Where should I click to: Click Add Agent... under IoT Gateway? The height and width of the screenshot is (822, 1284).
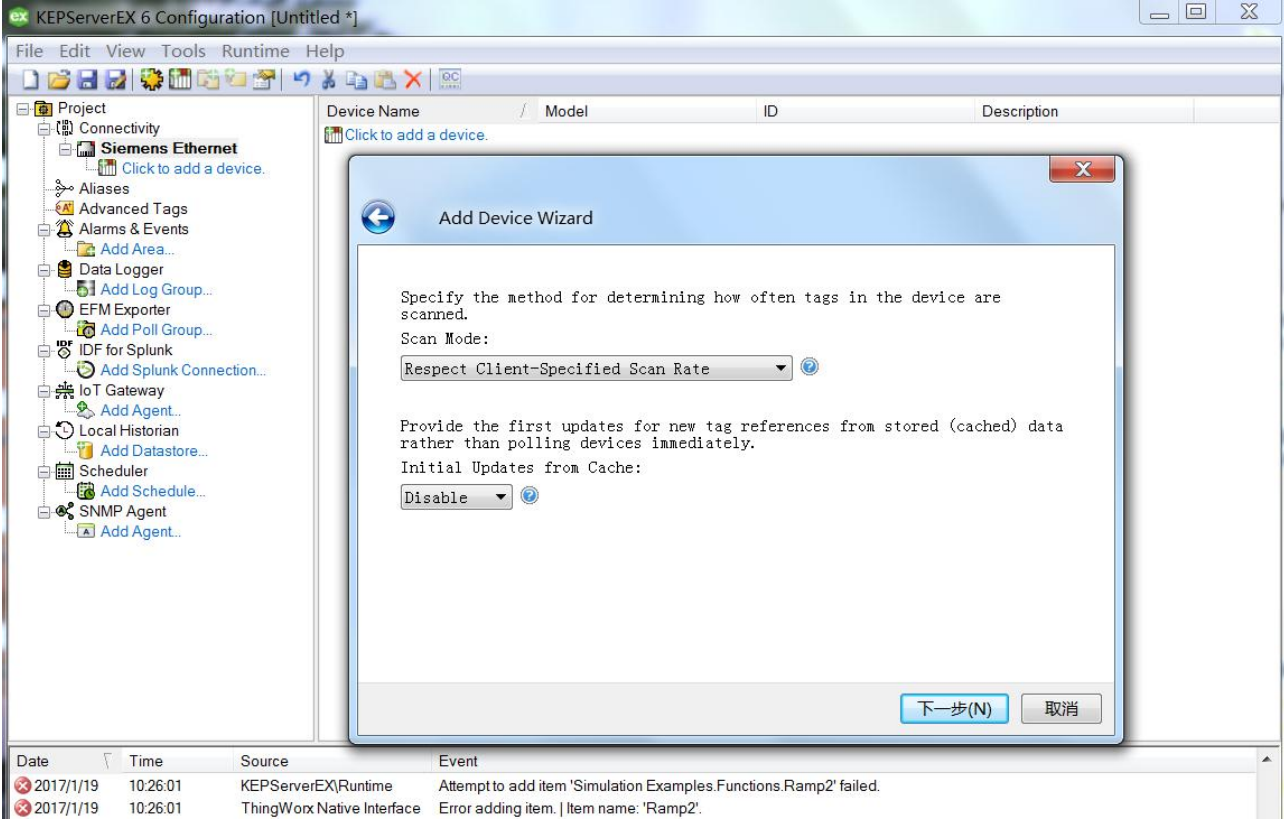[x=141, y=410]
